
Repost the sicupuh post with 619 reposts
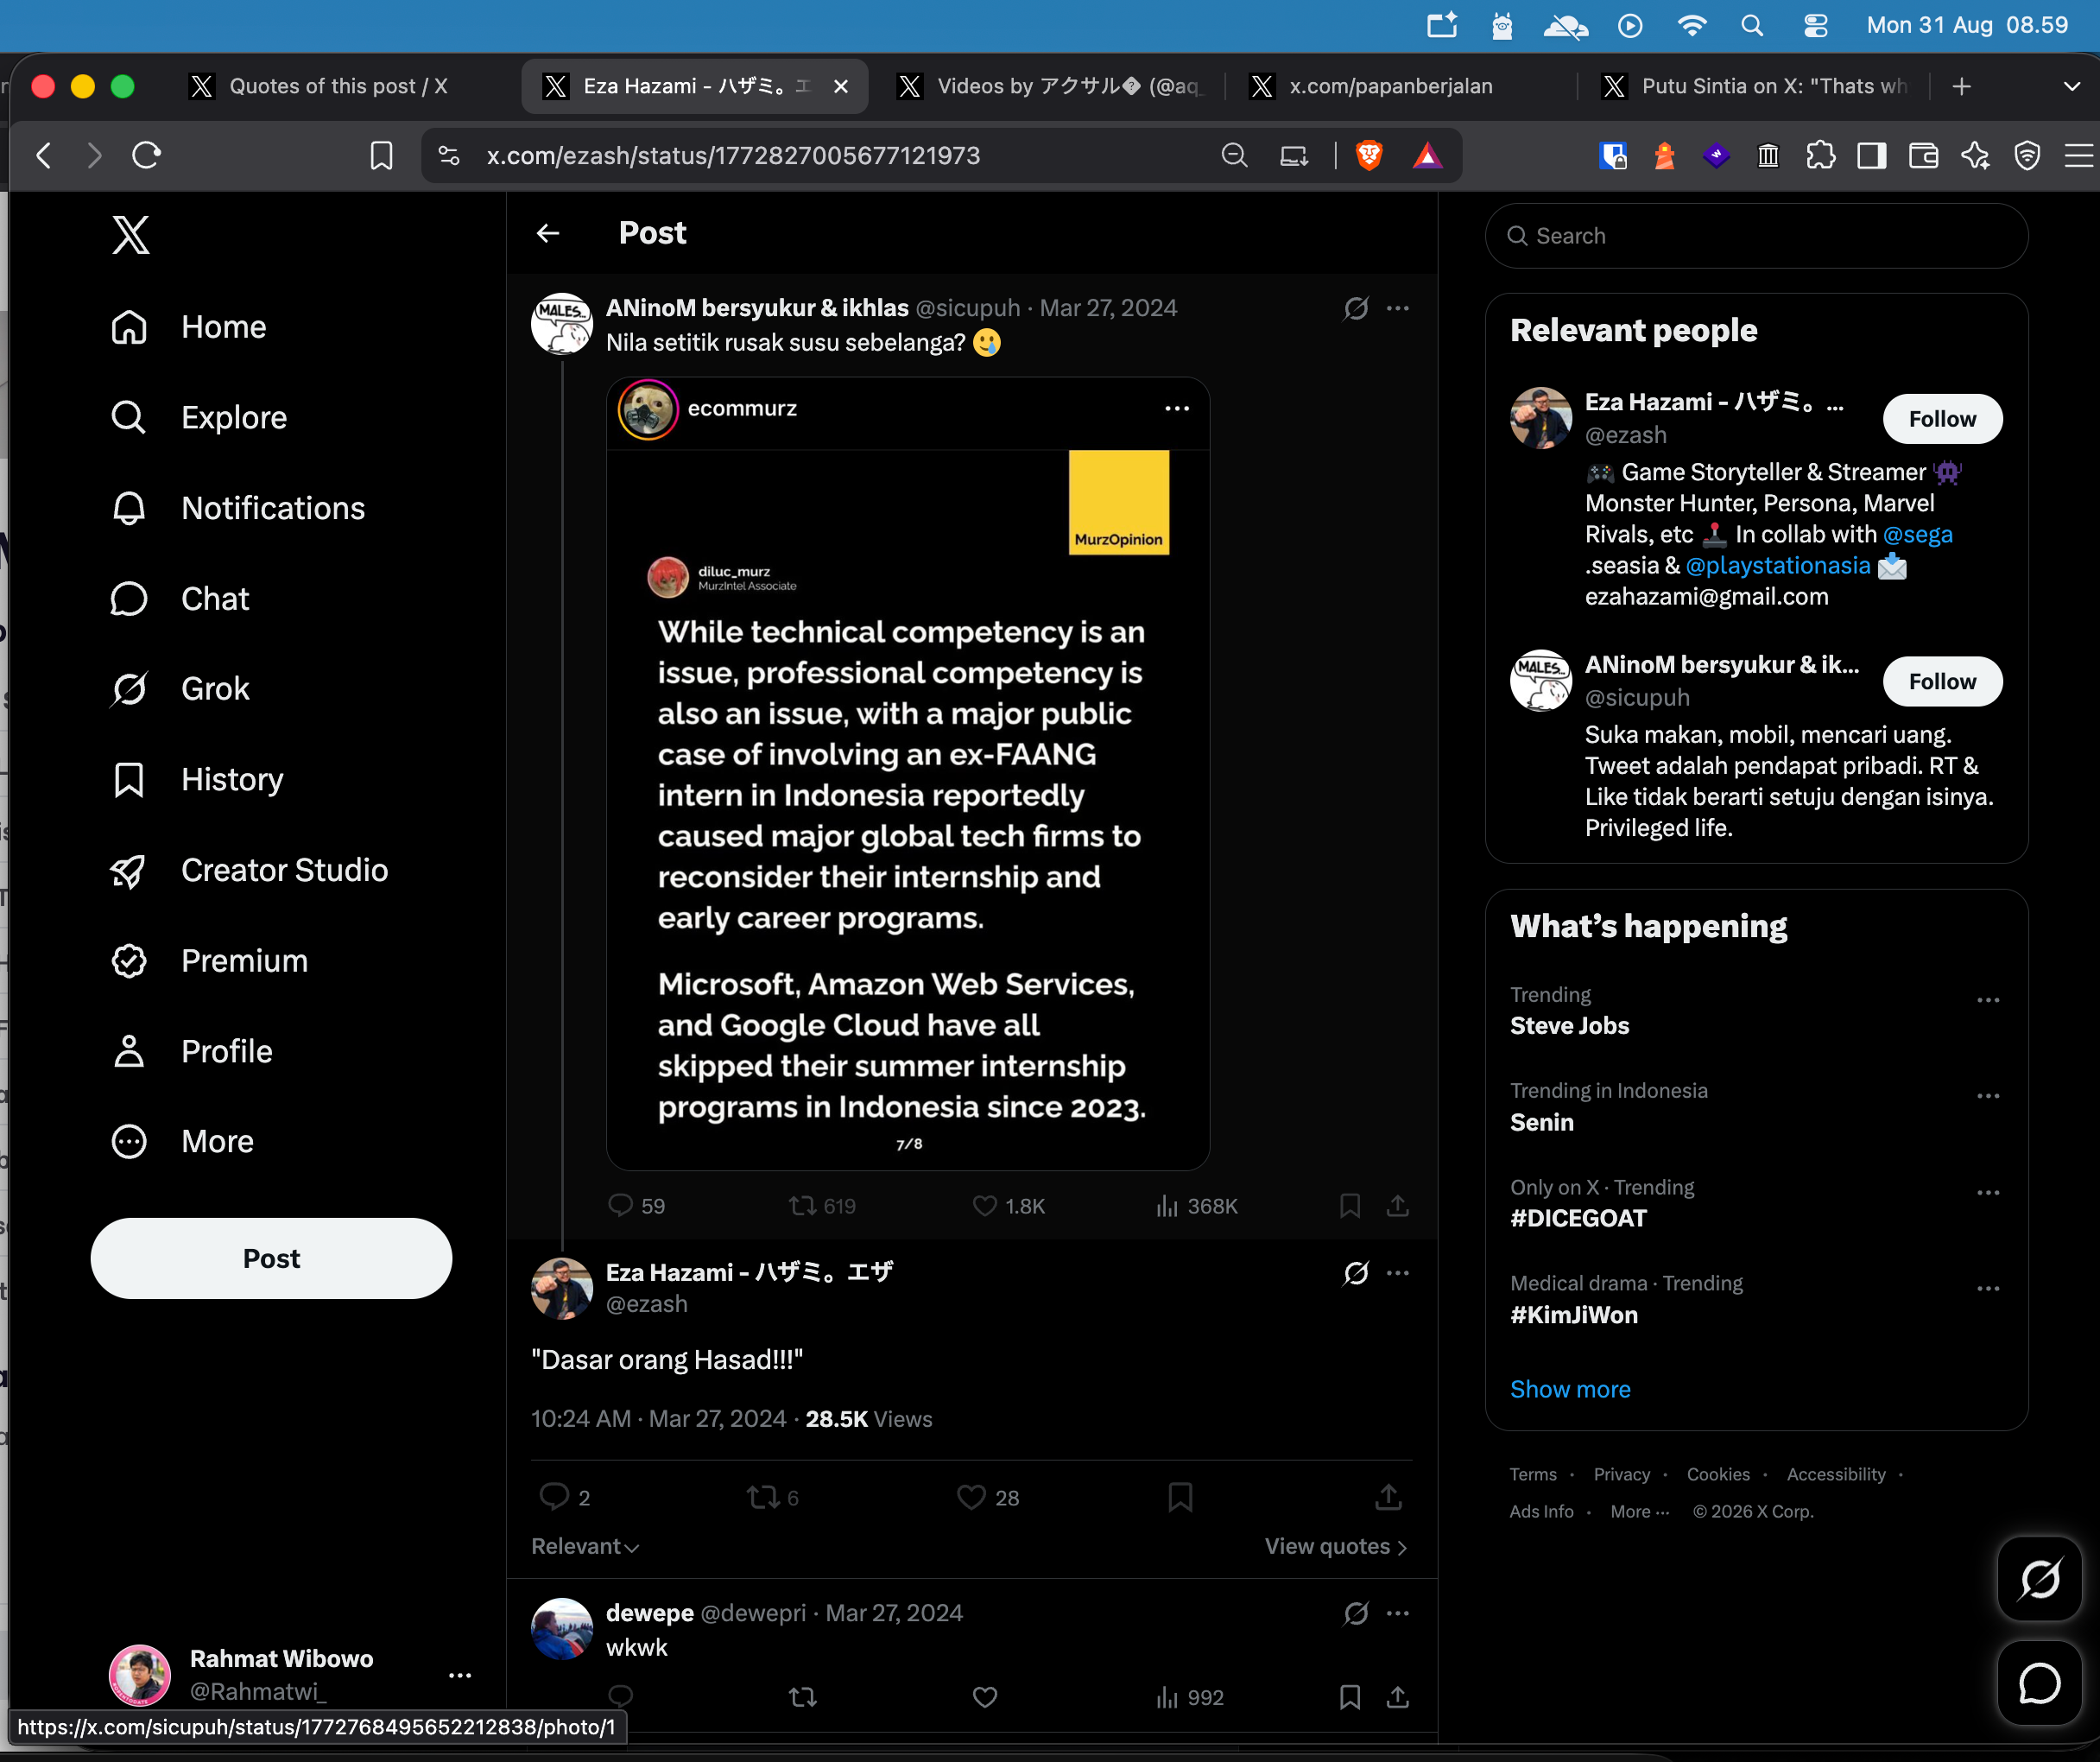(x=822, y=1206)
